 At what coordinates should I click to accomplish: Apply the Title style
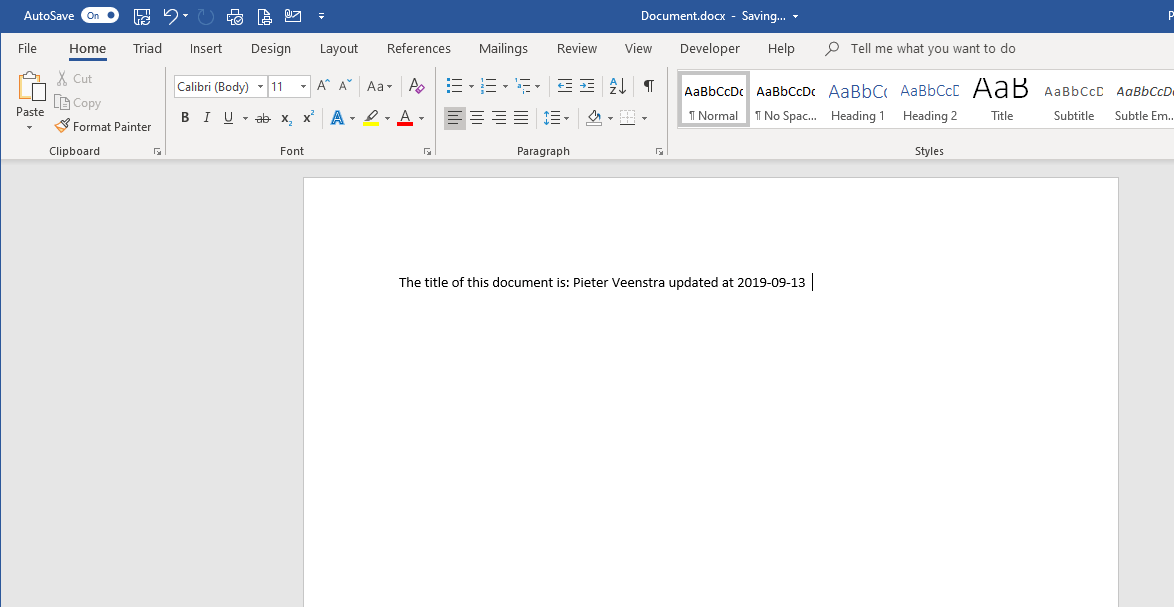(x=1002, y=100)
